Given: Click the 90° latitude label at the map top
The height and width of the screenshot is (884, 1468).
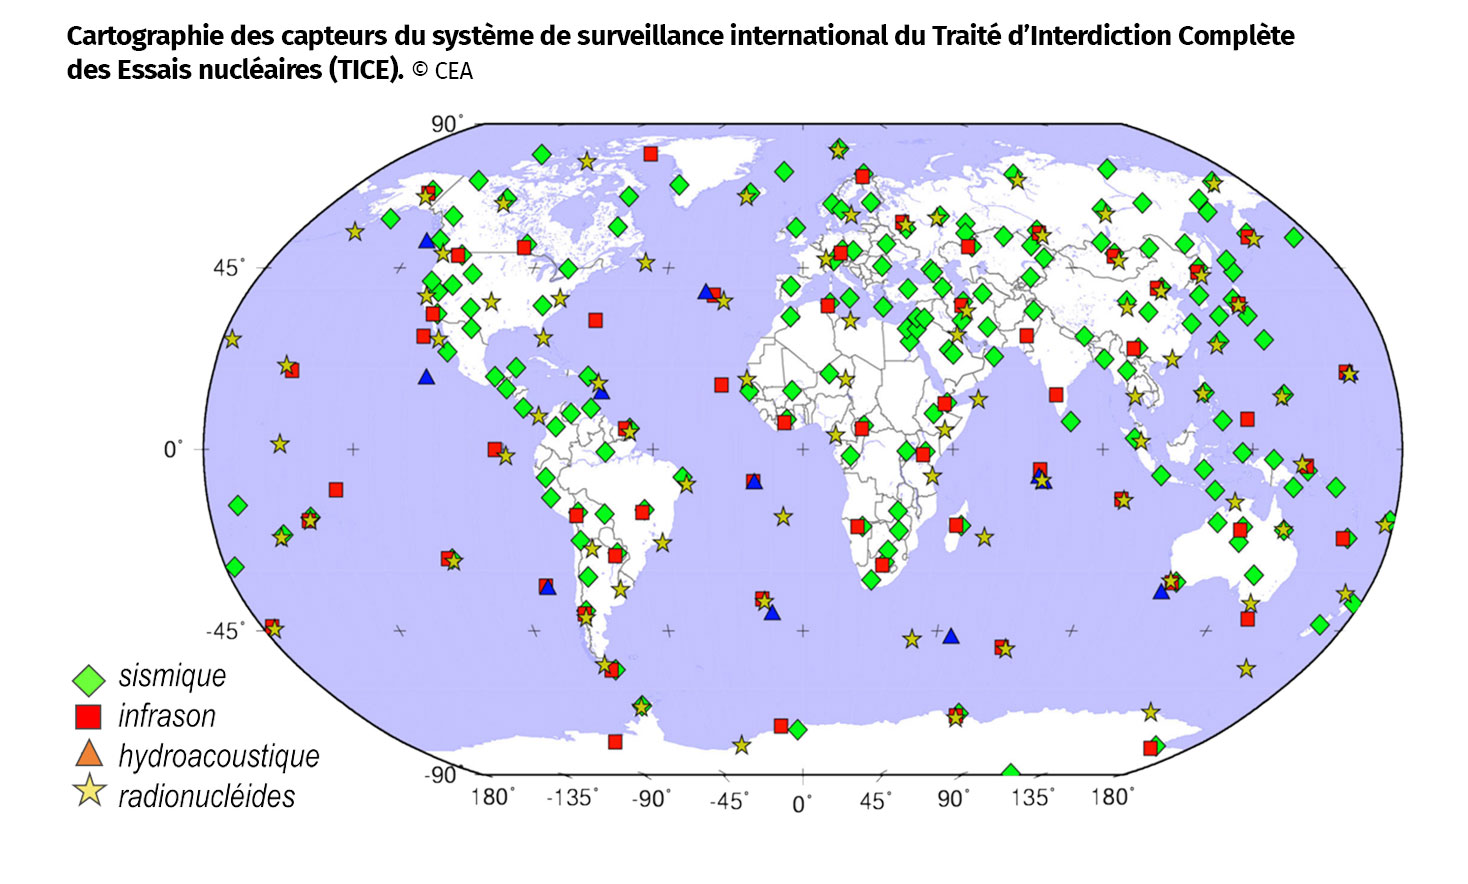Looking at the screenshot, I should tap(446, 124).
